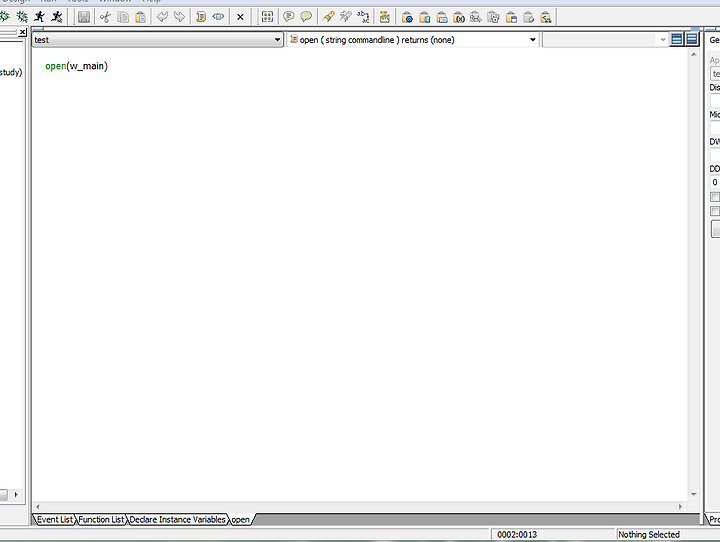Cut selection with scissors icon
The height and width of the screenshot is (542, 720).
[105, 17]
